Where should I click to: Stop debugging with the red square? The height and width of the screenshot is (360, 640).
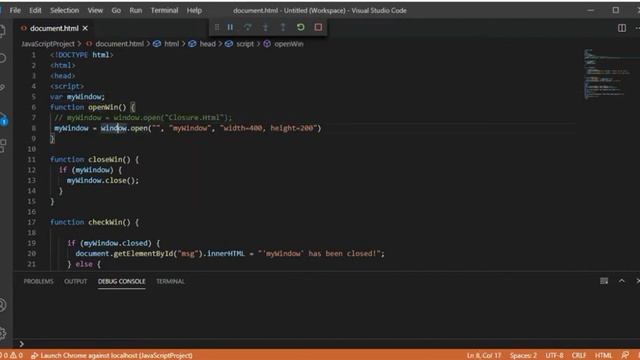pyautogui.click(x=318, y=27)
